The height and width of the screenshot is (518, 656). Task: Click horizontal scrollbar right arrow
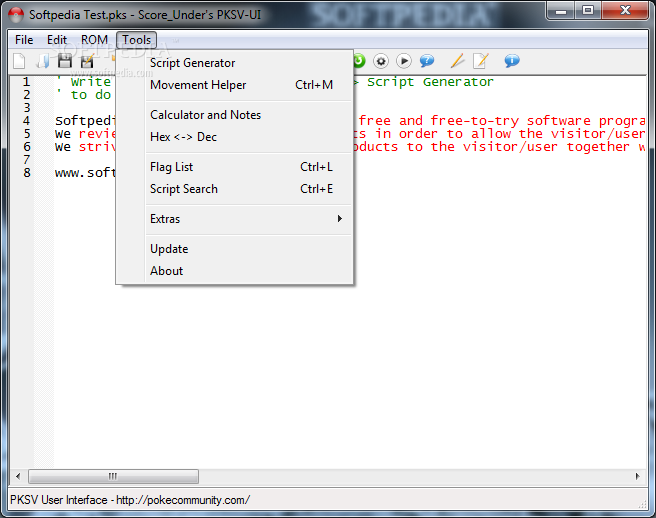pyautogui.click(x=638, y=476)
